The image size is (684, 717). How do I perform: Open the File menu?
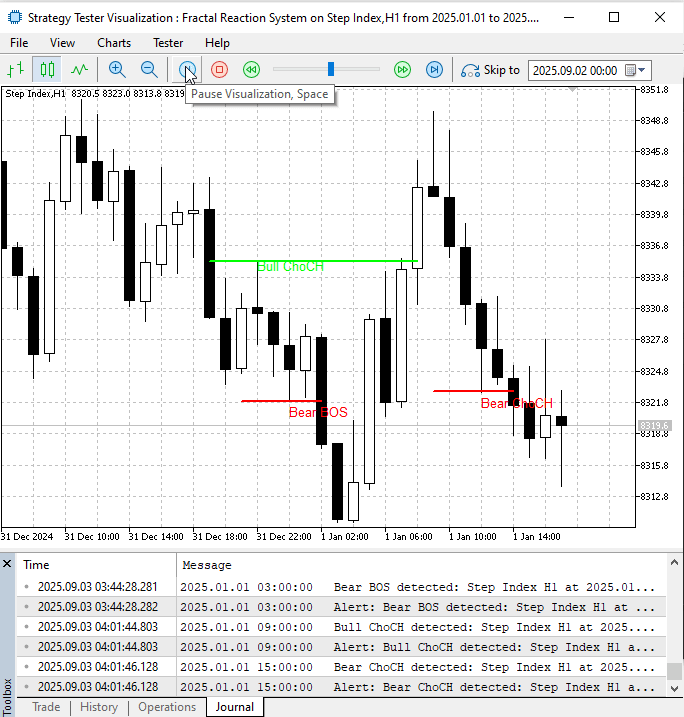point(19,43)
